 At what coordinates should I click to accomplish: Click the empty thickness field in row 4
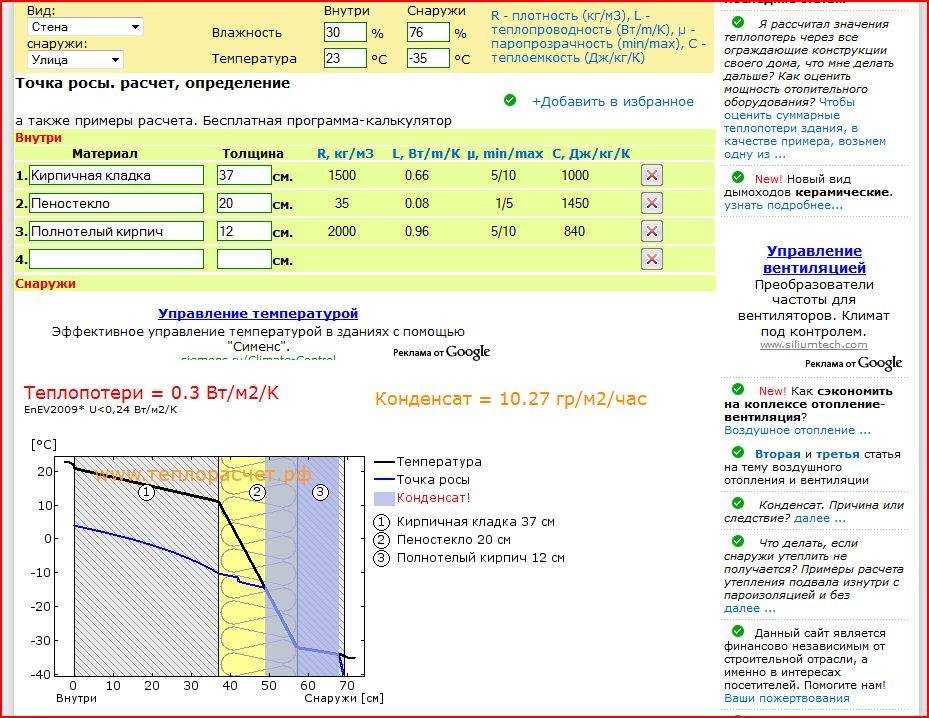point(244,259)
